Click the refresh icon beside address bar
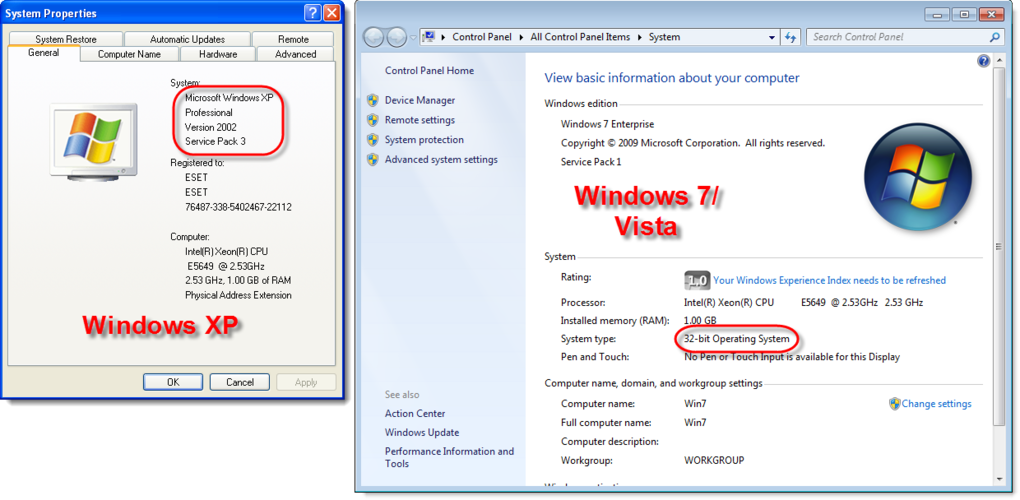Screen dimensions: 1020x500 click(790, 37)
